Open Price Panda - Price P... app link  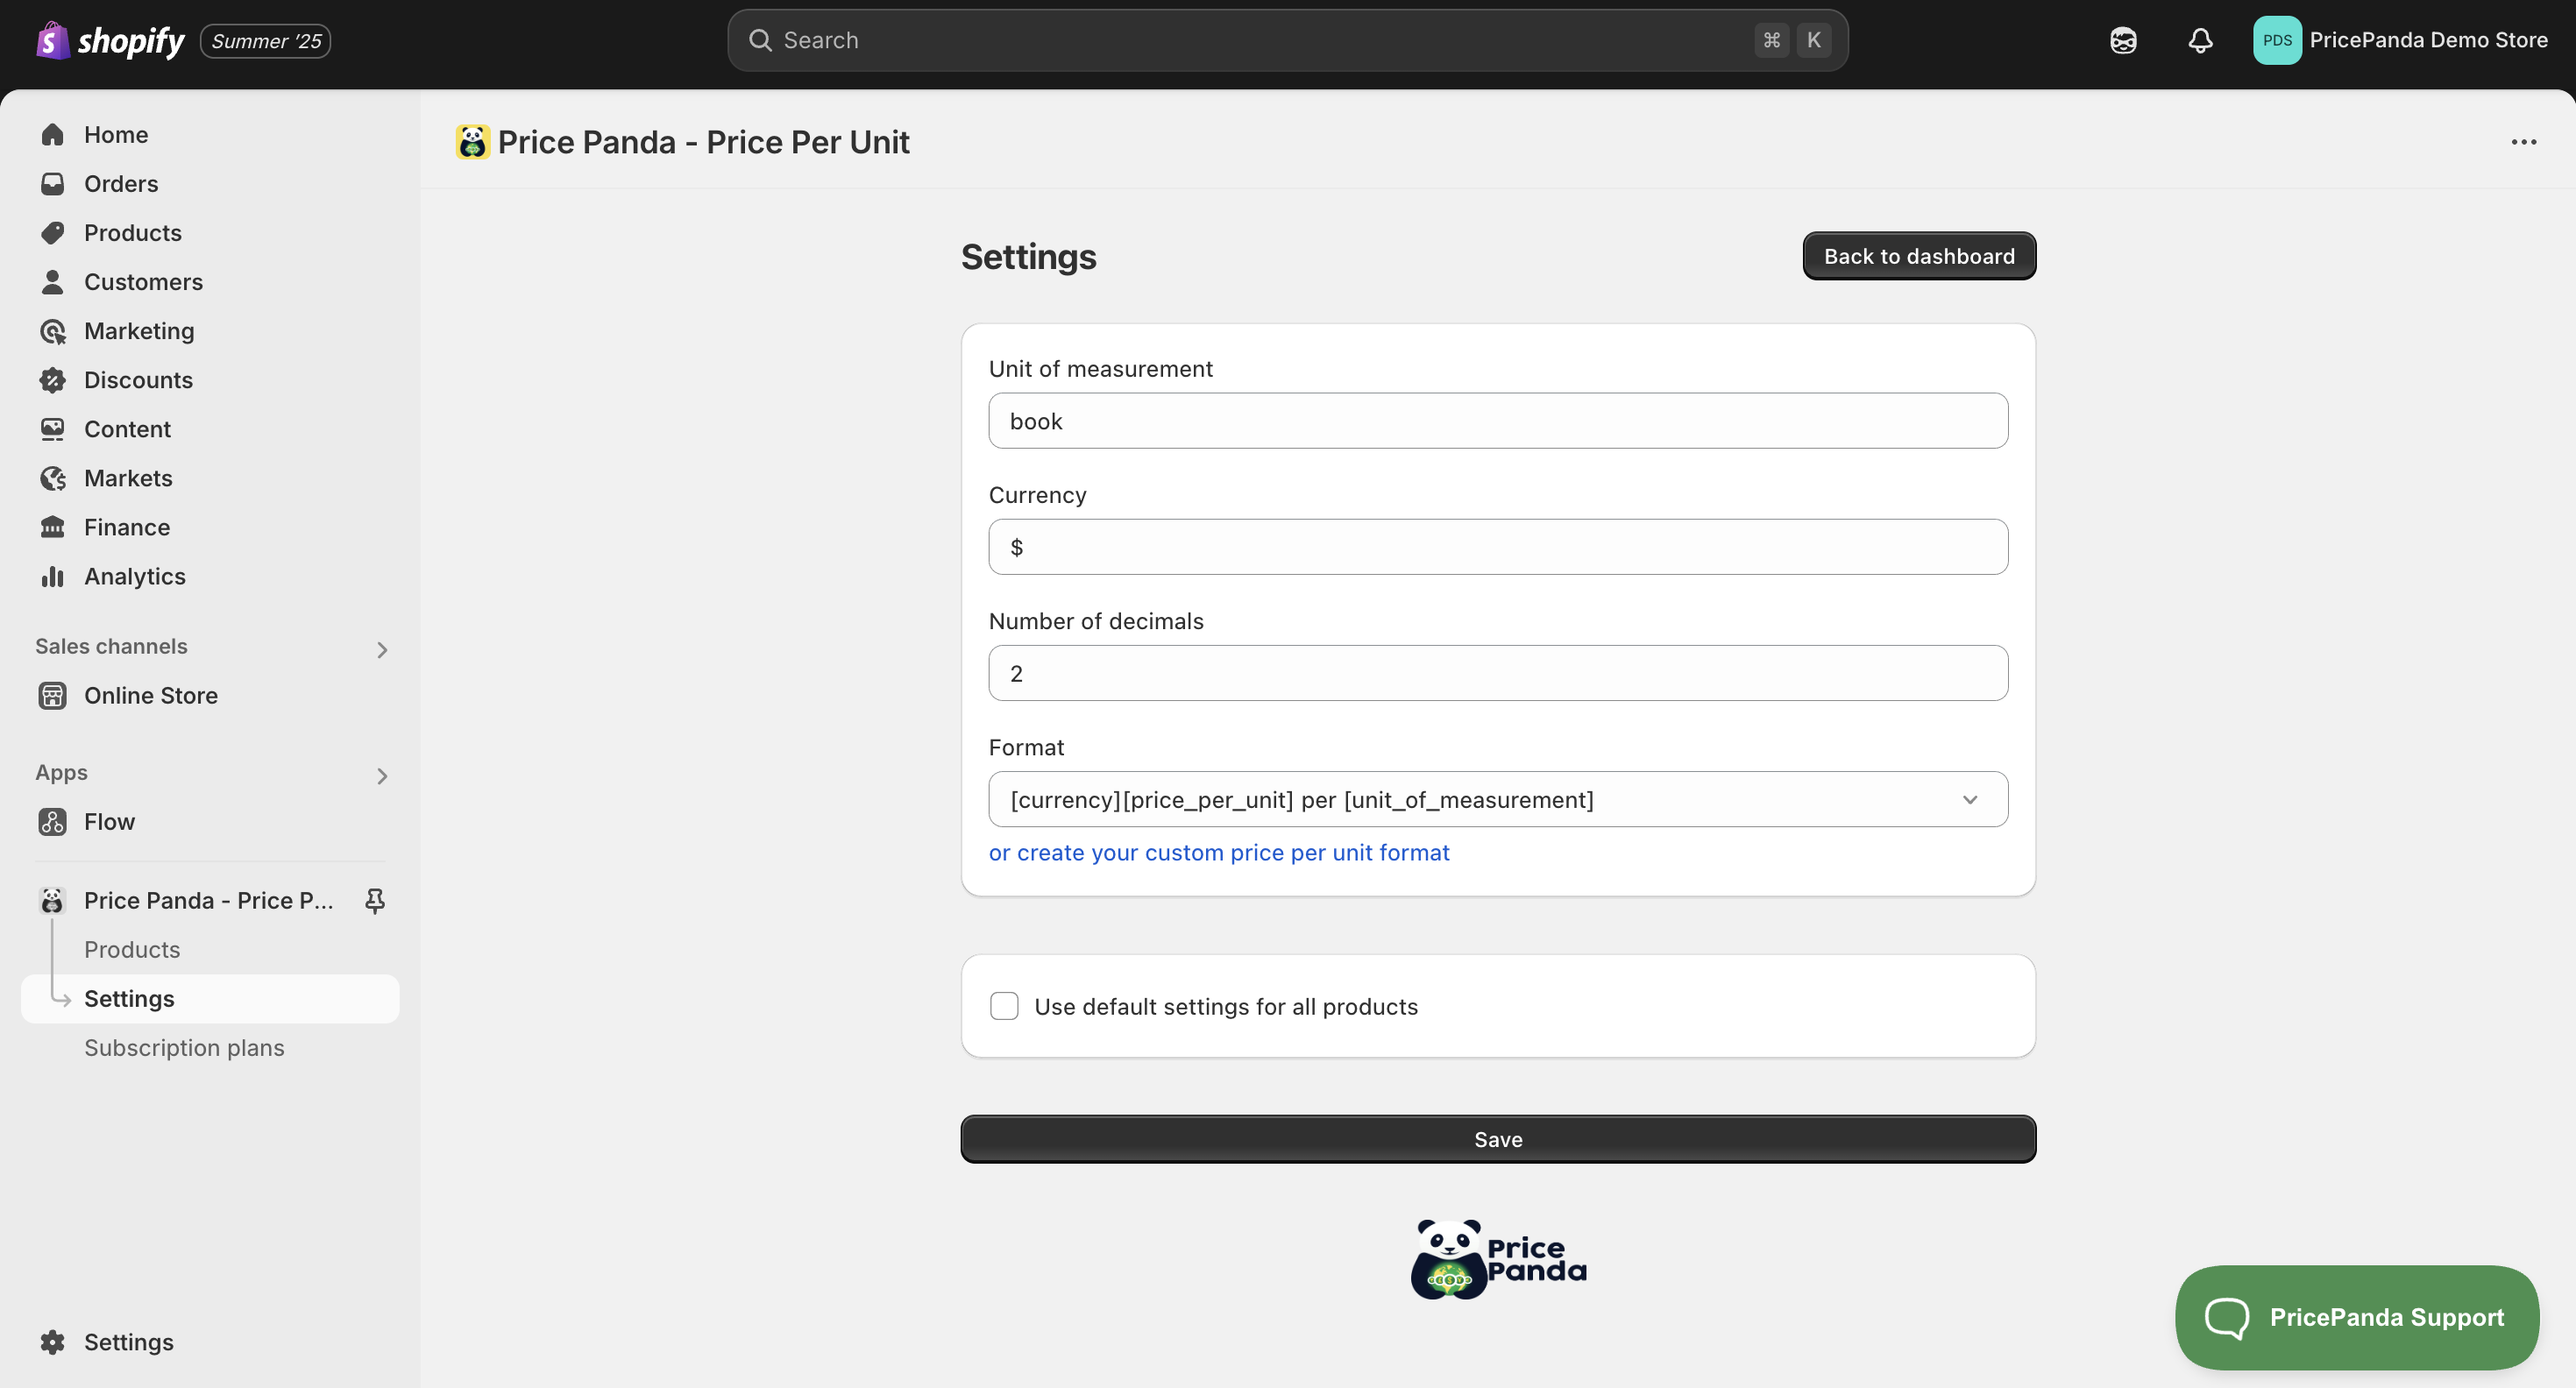[x=208, y=900]
